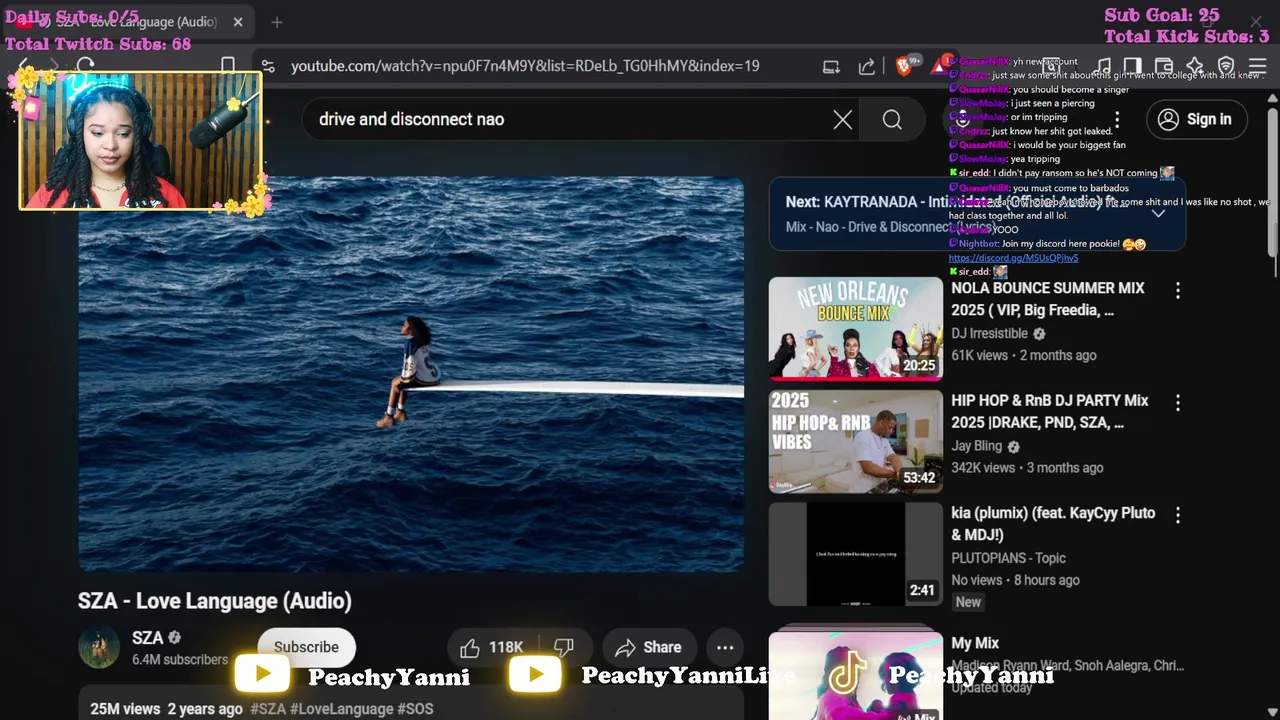Click the #SZA hashtag
The image size is (1280, 720).
268,709
